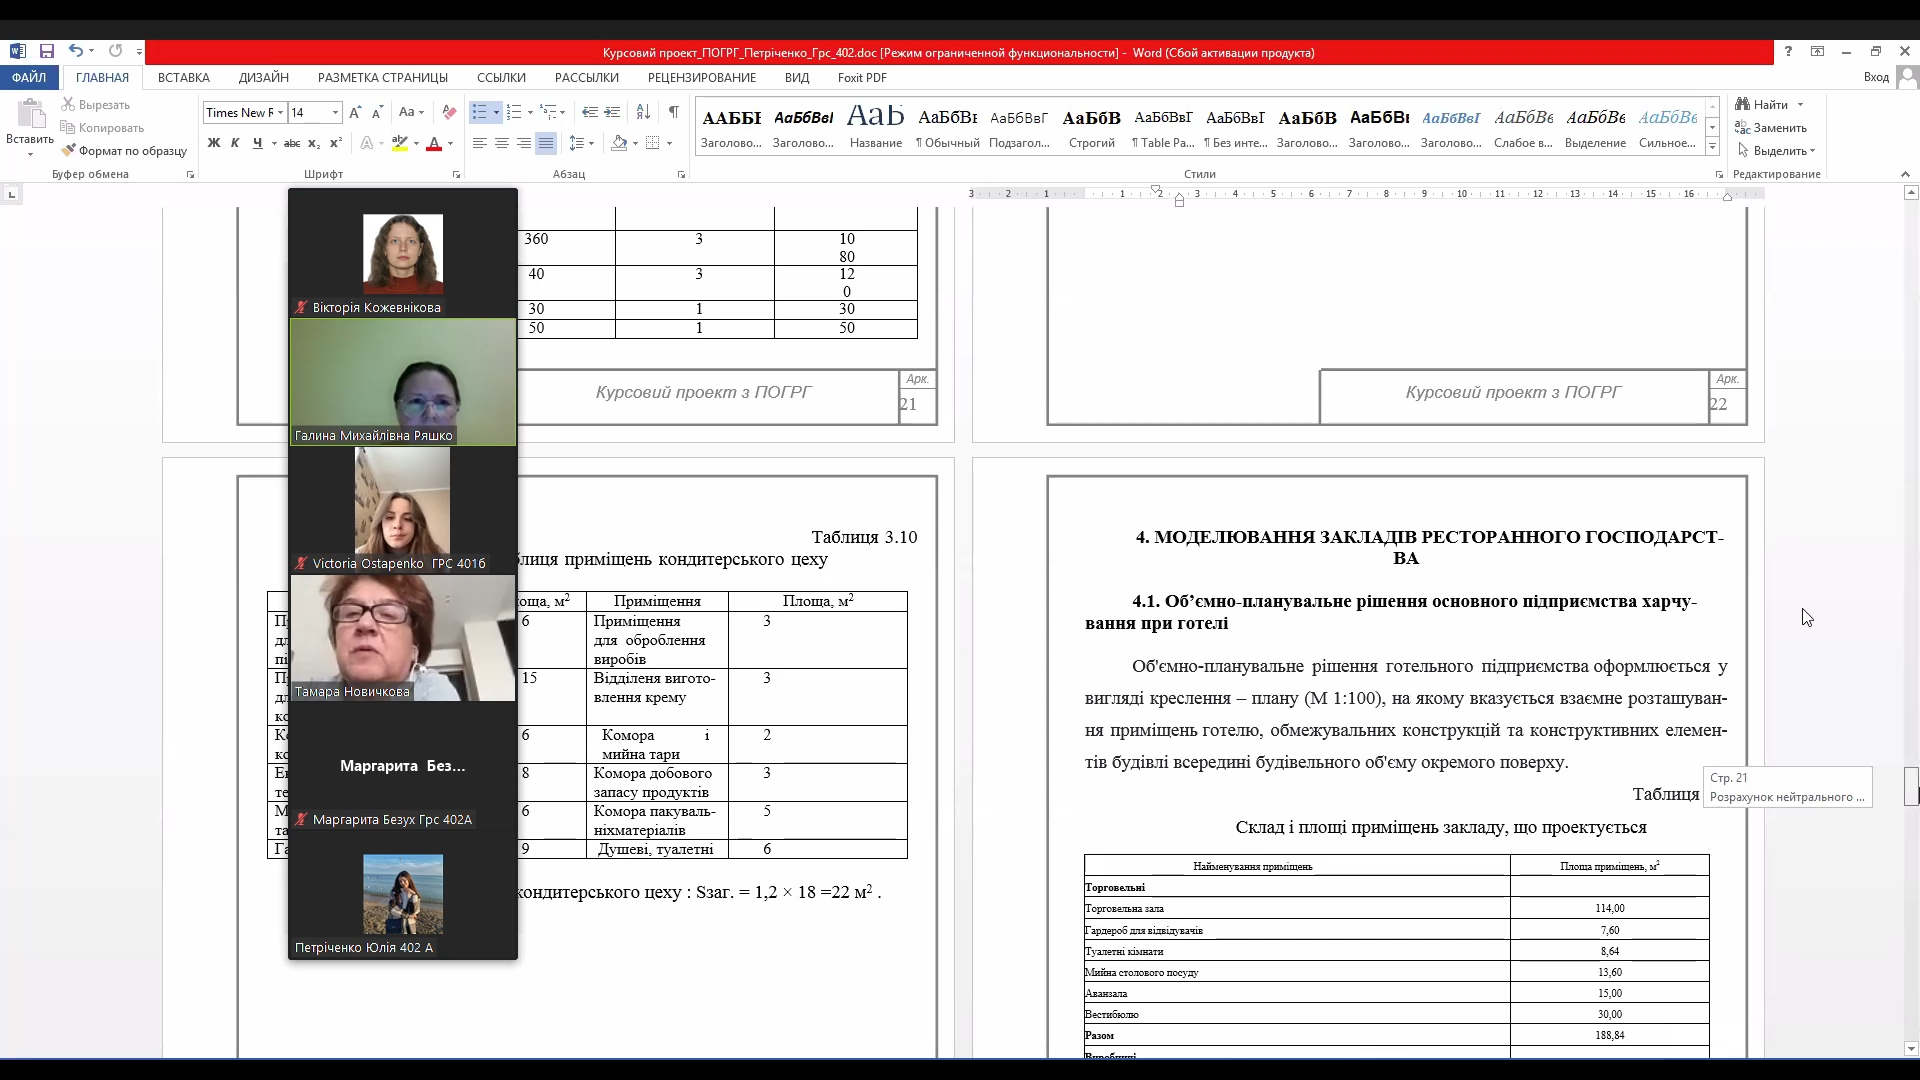This screenshot has width=1920, height=1080.
Task: Click Выделить (Select) button
Action: click(1776, 151)
